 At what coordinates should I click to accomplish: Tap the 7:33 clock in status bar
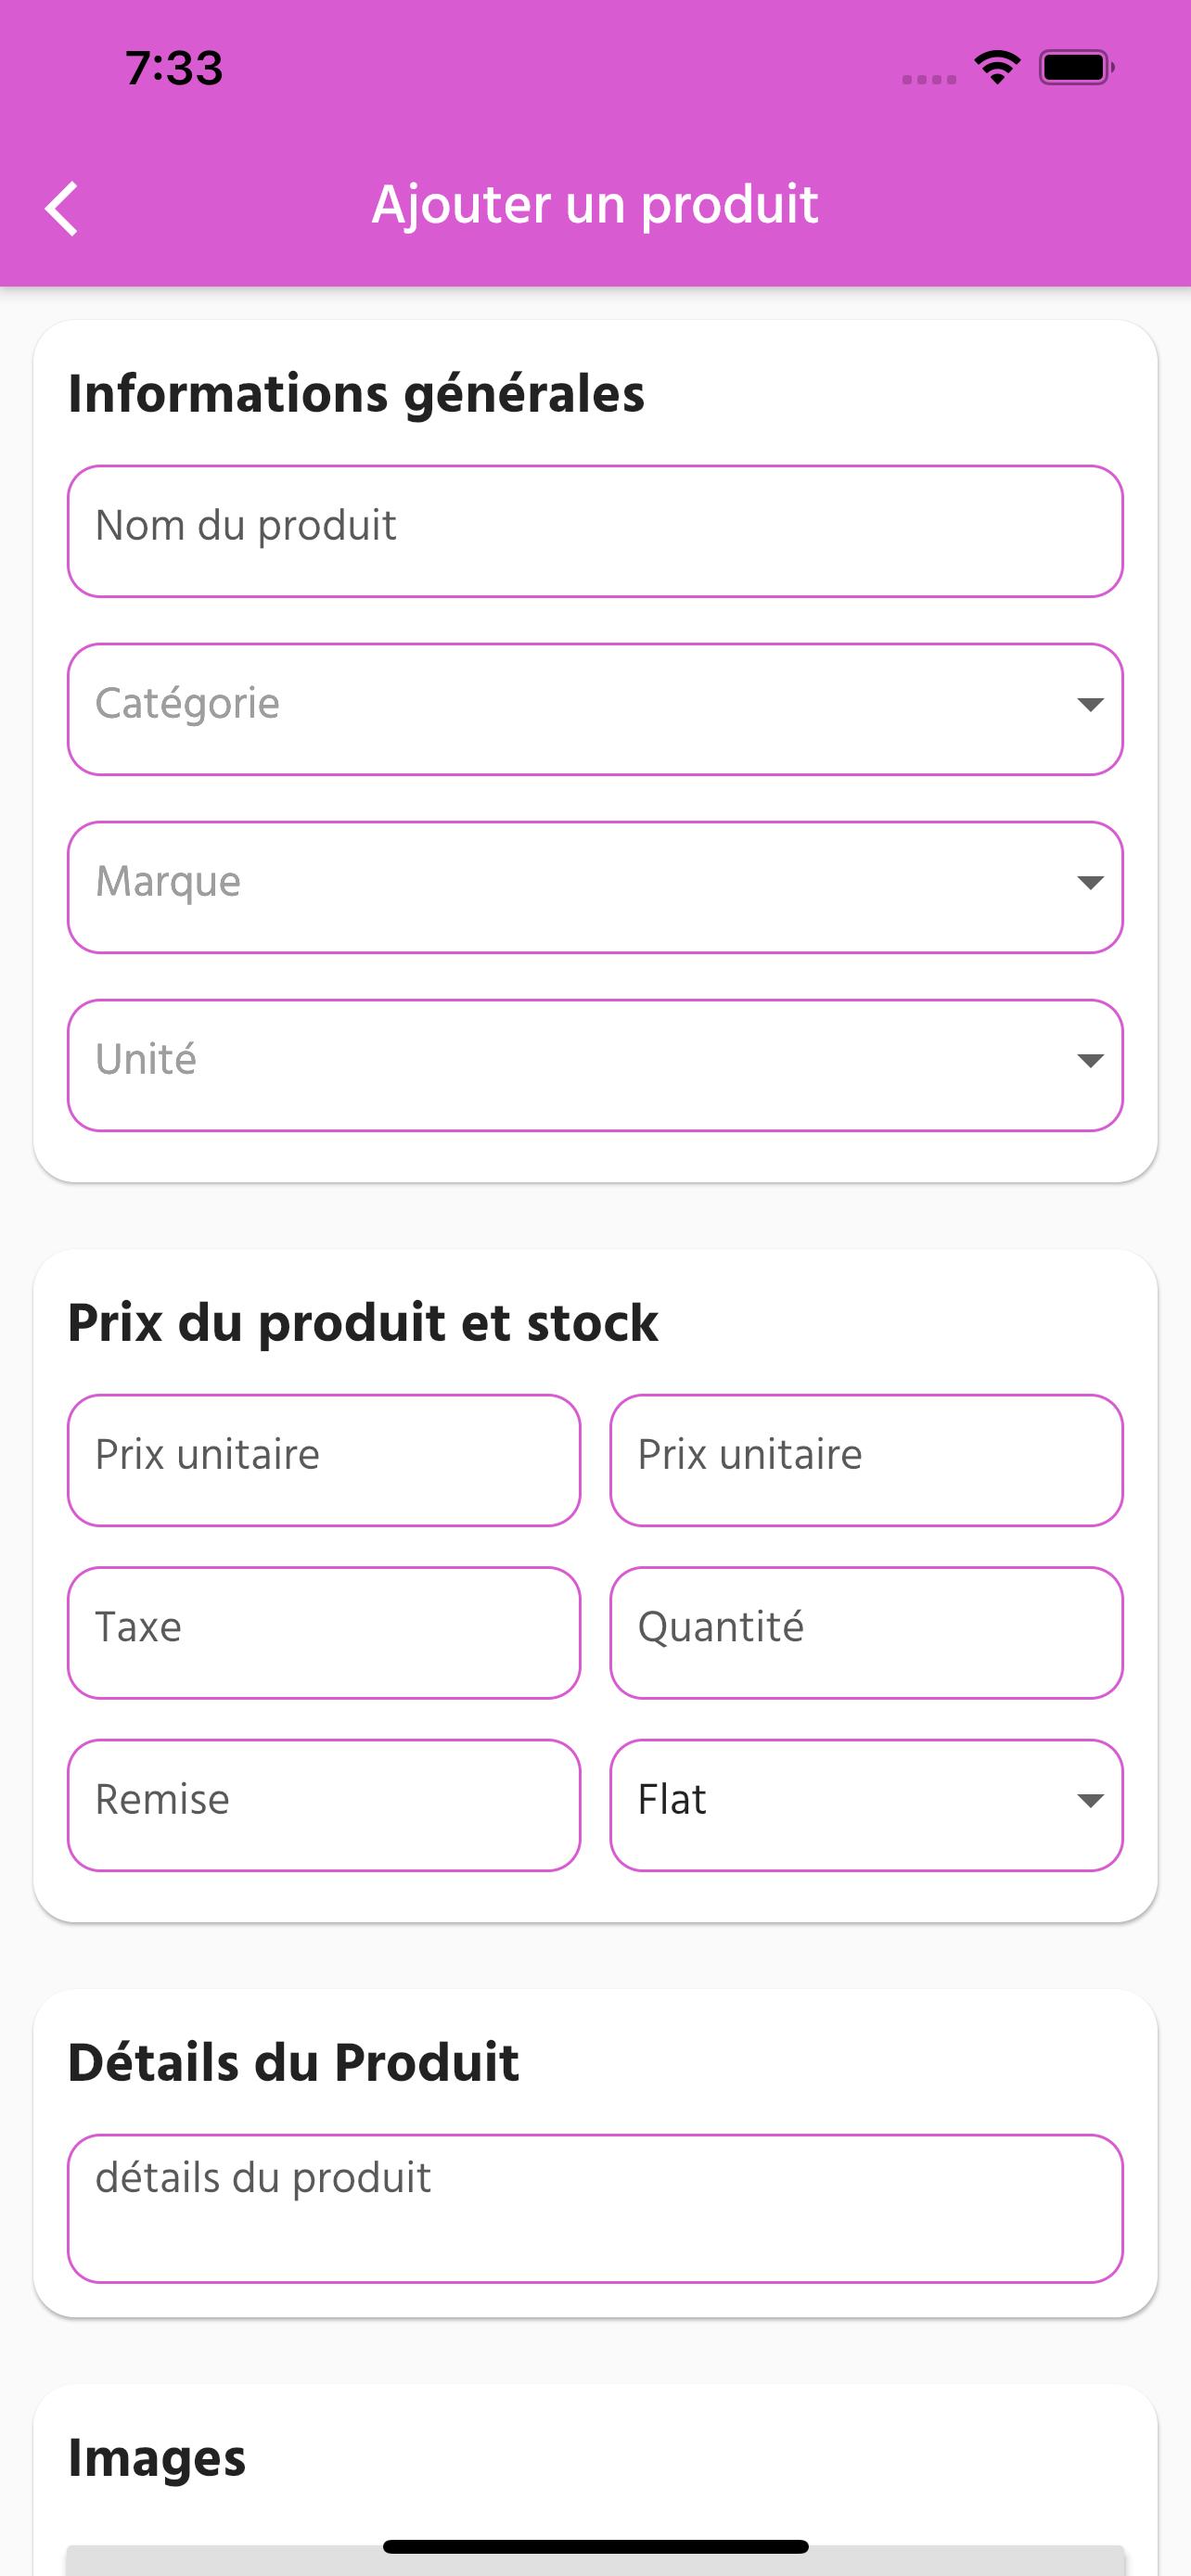(x=174, y=68)
